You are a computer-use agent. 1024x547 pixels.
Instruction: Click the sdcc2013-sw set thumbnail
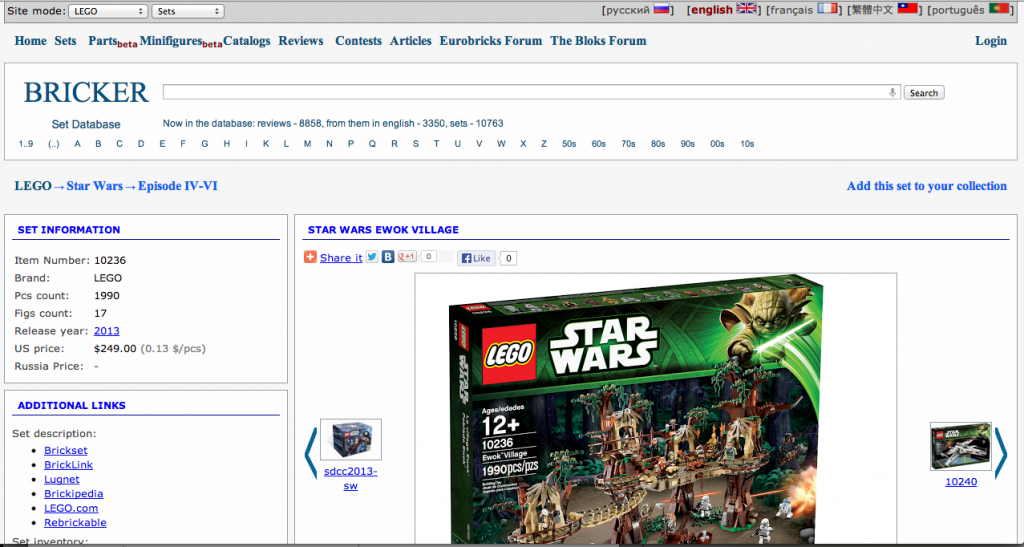click(x=351, y=440)
